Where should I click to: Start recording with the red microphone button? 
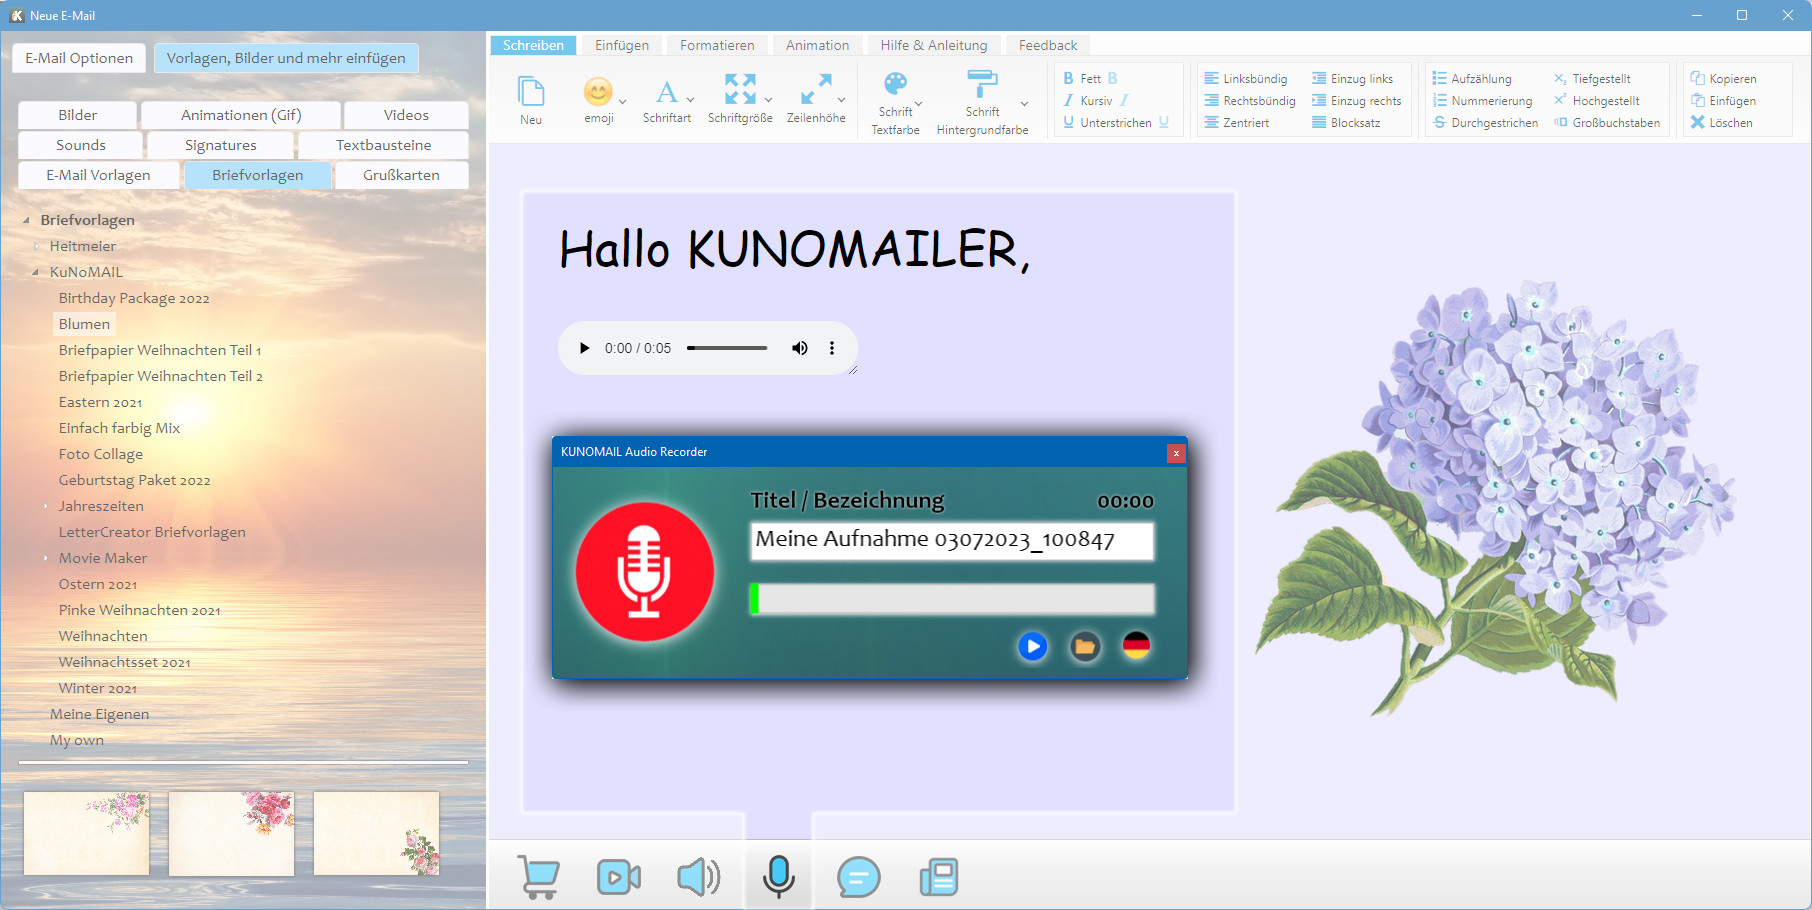coord(645,571)
